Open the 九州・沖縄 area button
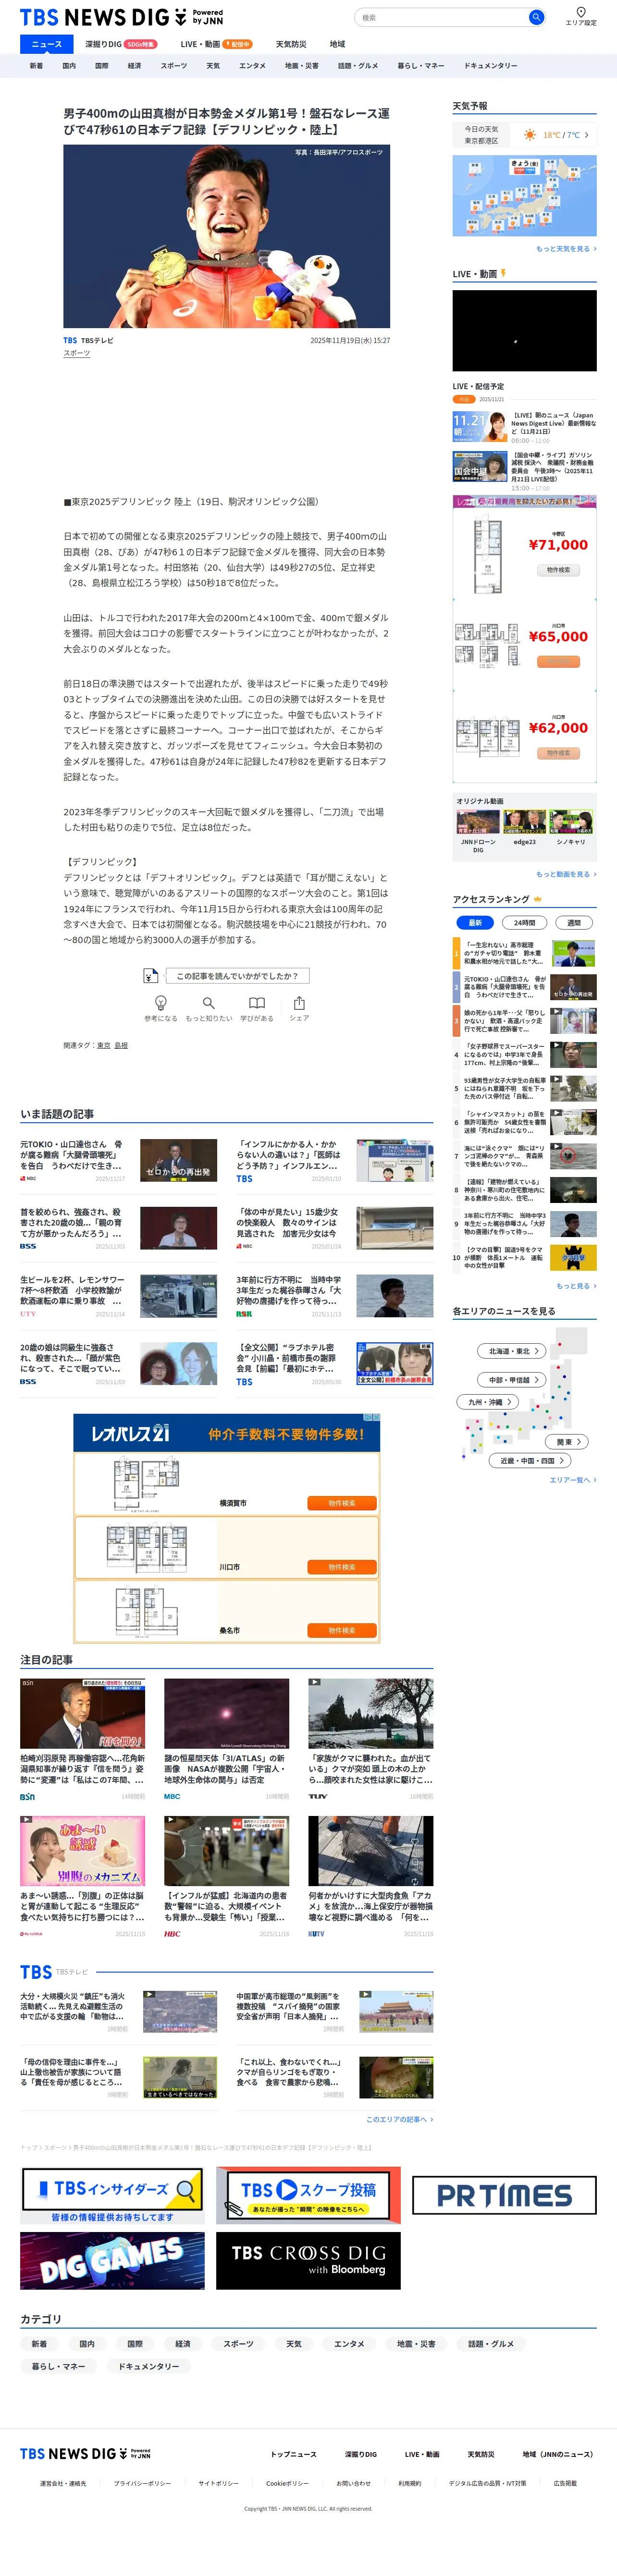This screenshot has height=2576, width=617. (x=489, y=1402)
